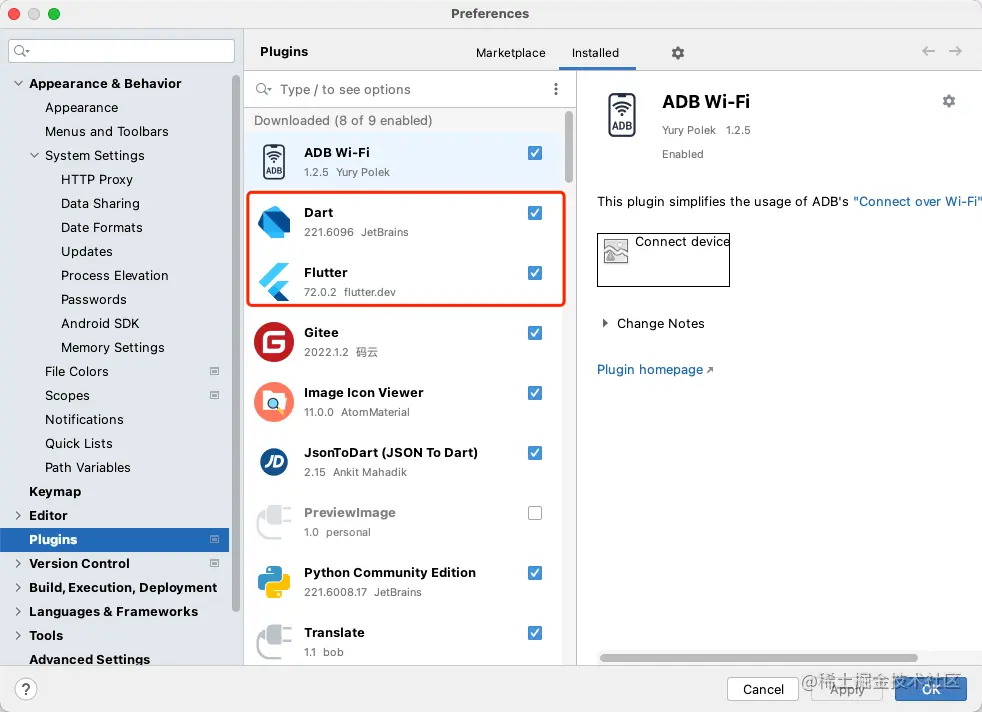
Task: Uncheck the Flutter plugin checkbox
Action: point(535,273)
